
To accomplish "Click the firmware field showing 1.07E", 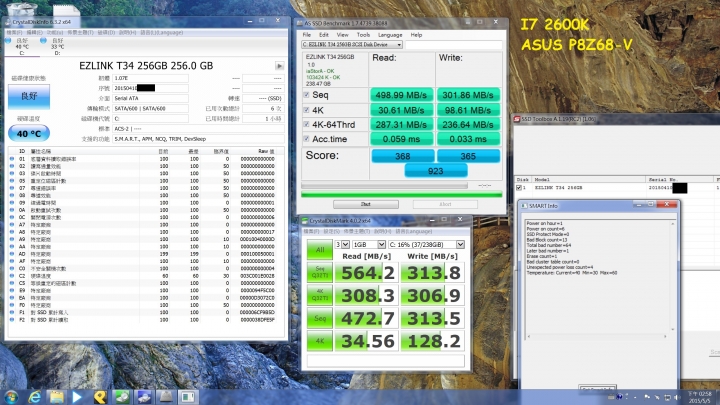I will click(x=151, y=78).
